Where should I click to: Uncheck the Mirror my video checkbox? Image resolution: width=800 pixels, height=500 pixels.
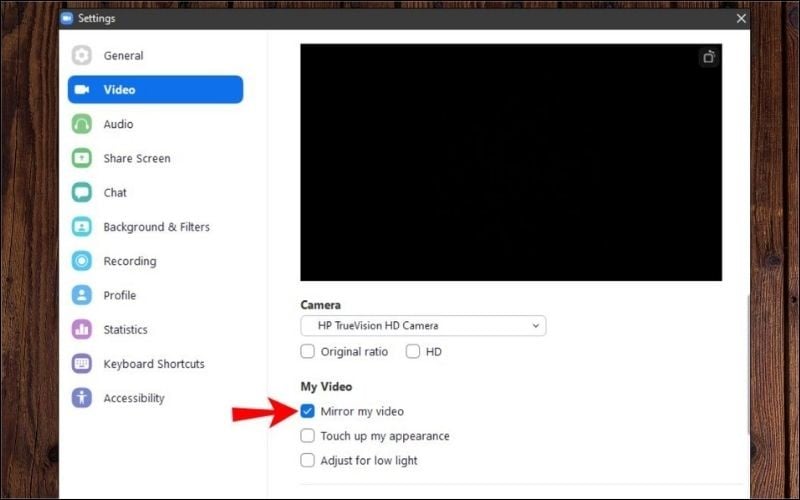click(x=308, y=411)
